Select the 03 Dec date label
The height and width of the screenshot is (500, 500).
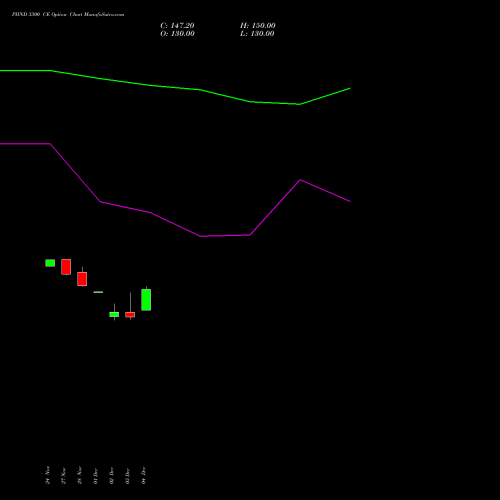pos(128,476)
